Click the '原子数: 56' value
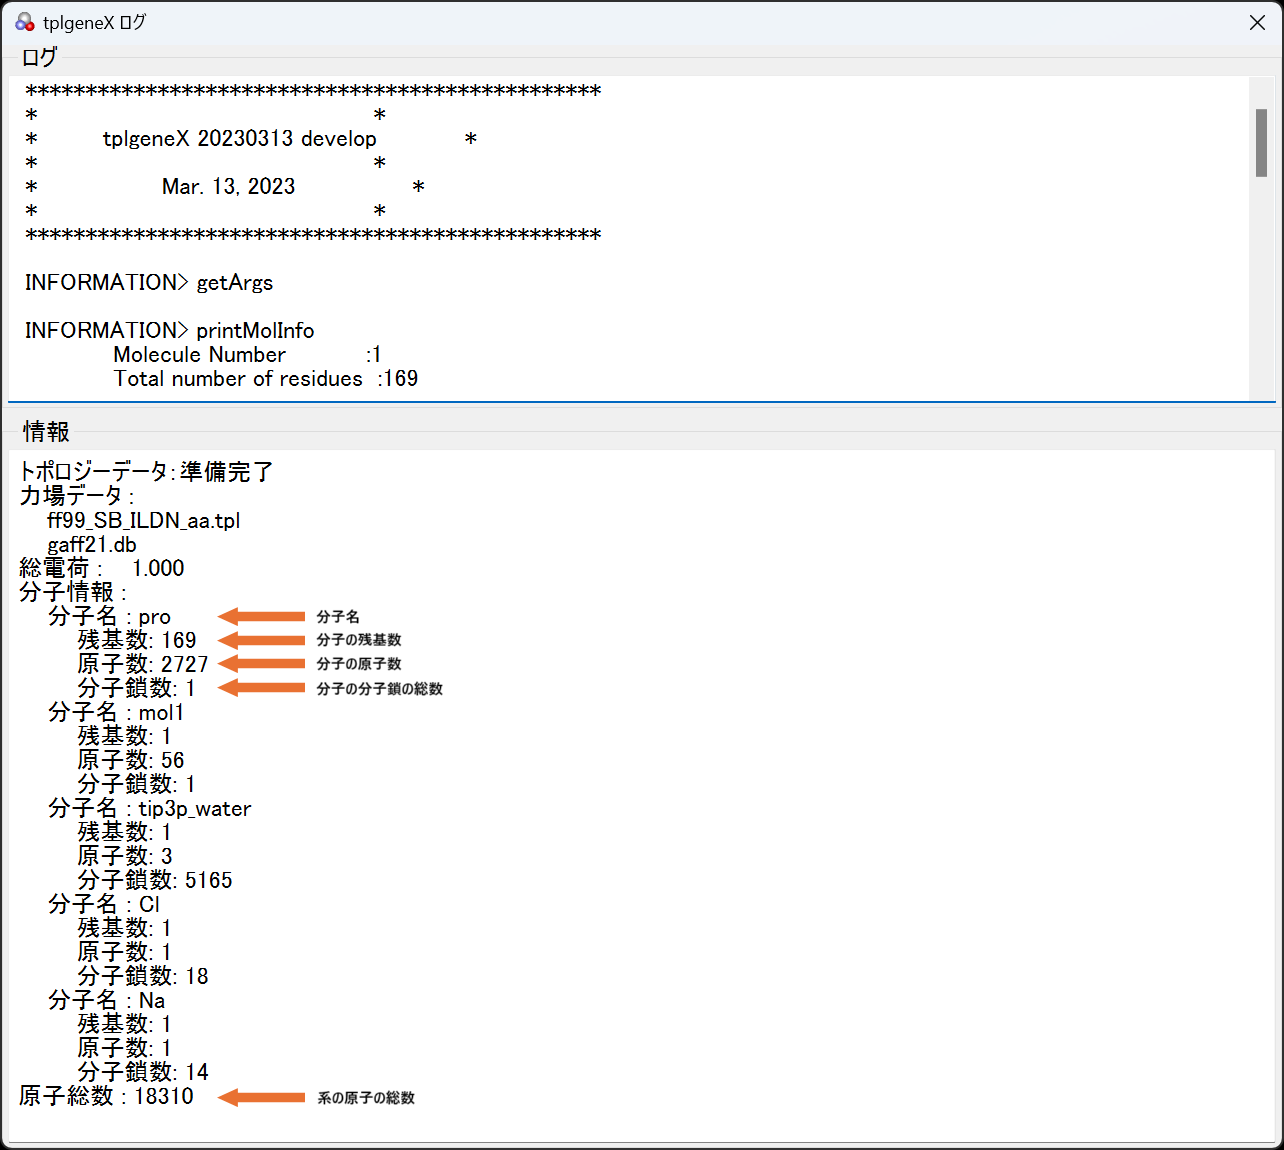1284x1150 pixels. [131, 760]
